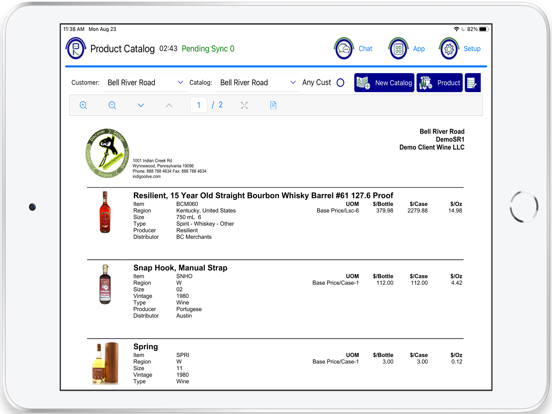Go to next page with down chevron

click(x=141, y=105)
